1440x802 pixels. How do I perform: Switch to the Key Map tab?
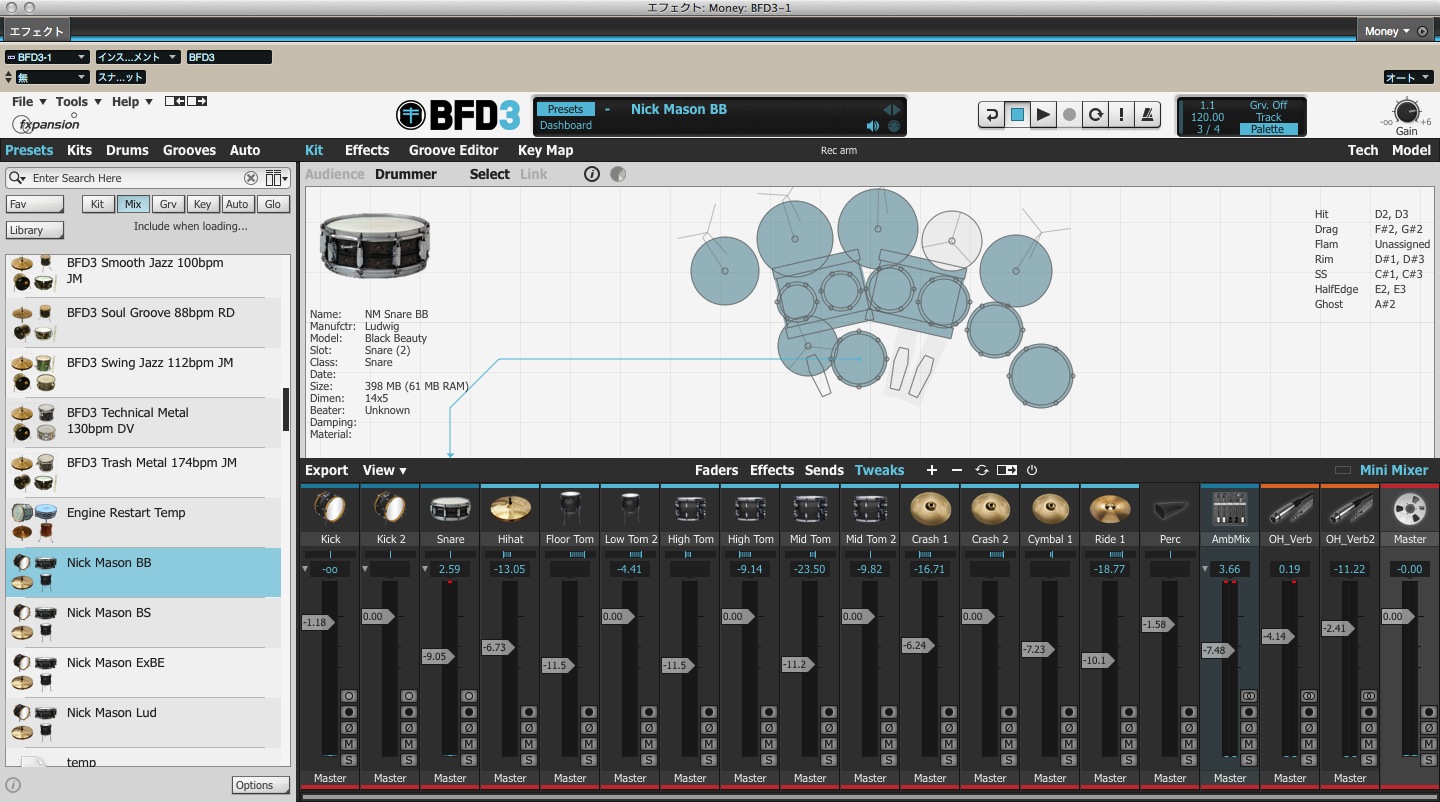point(545,150)
